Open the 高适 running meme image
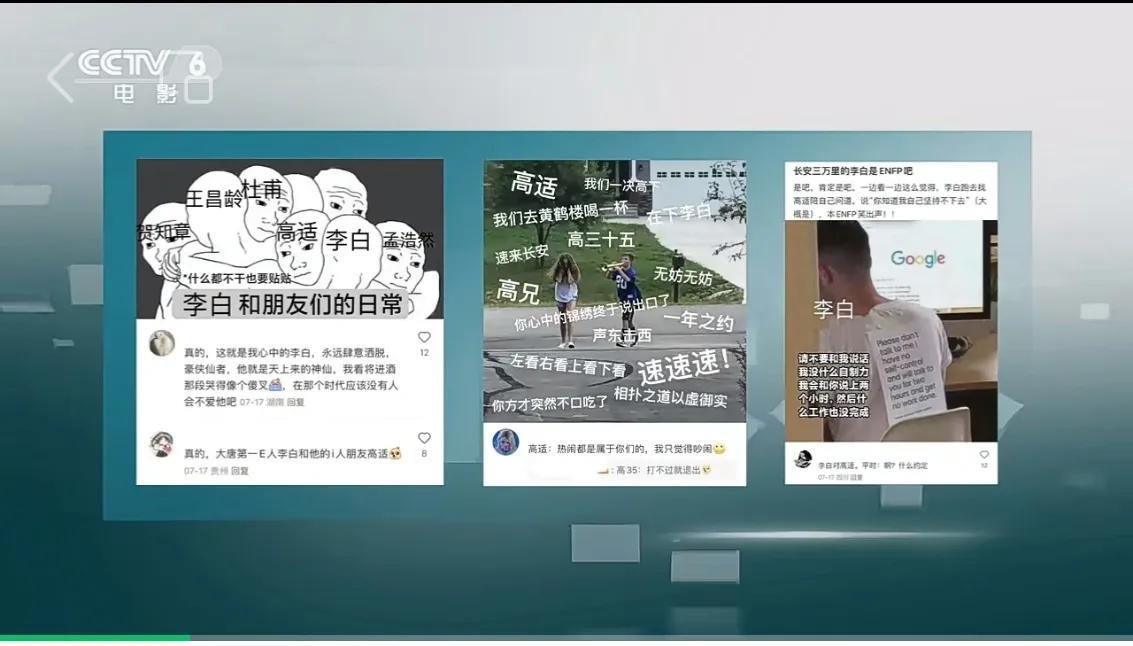Screen dimensions: 1133x646 (x=614, y=290)
